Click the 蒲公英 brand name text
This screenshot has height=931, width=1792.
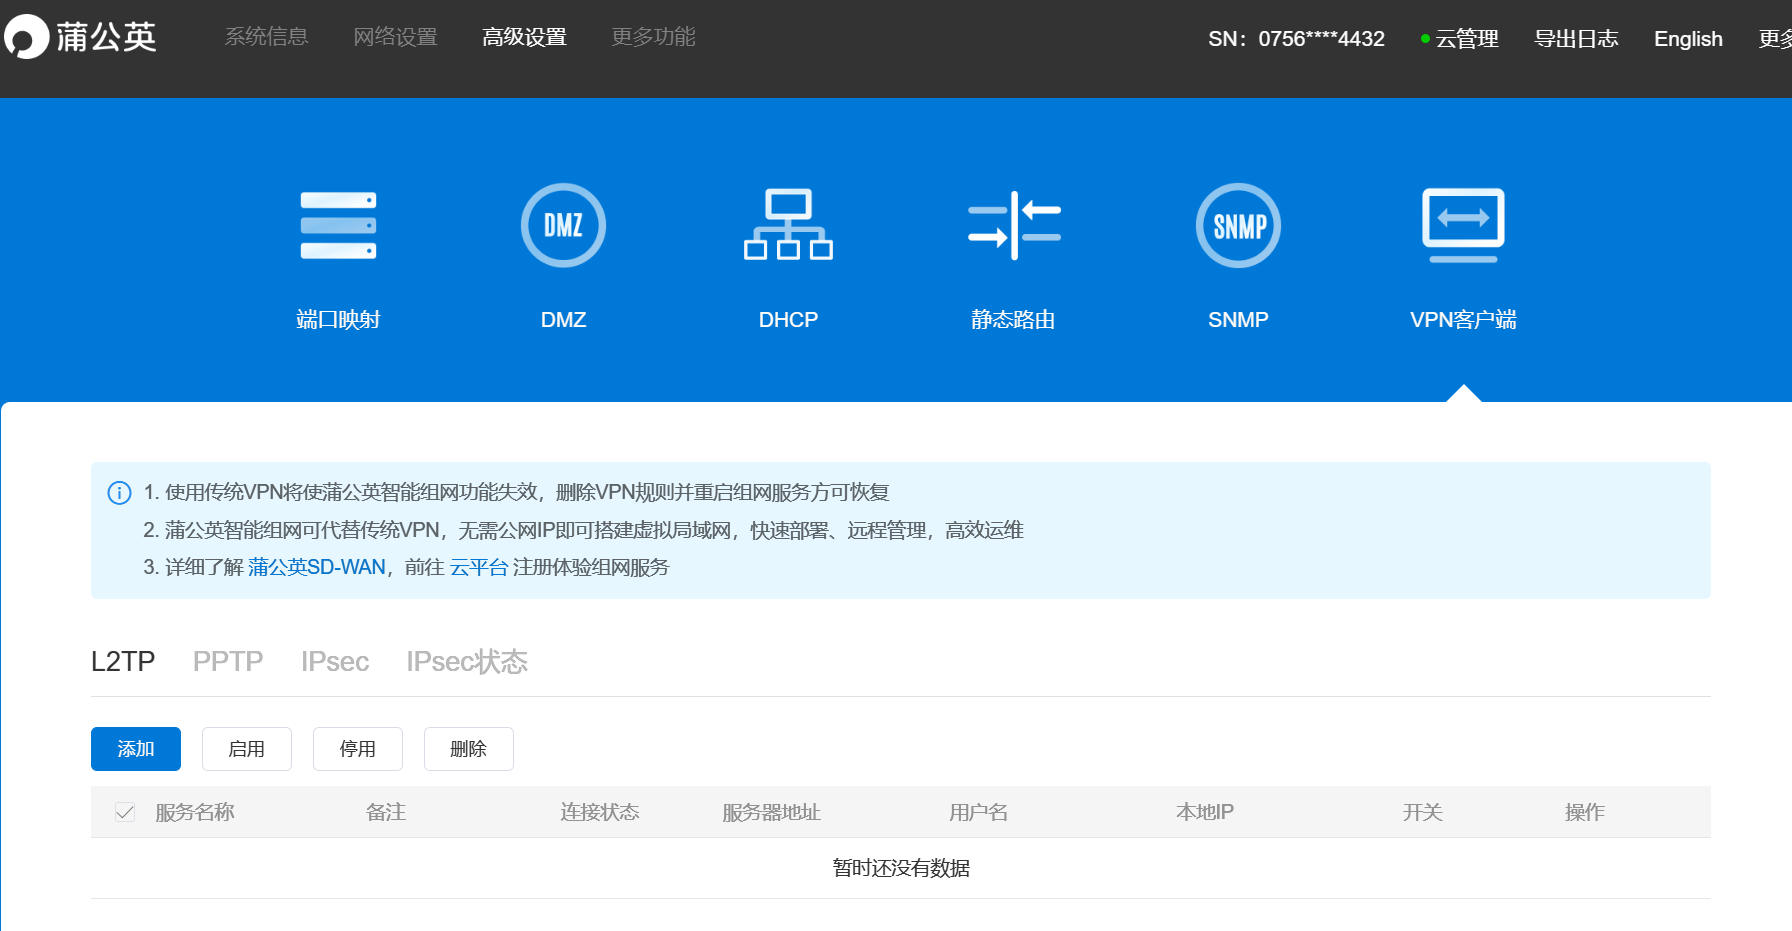pyautogui.click(x=107, y=37)
